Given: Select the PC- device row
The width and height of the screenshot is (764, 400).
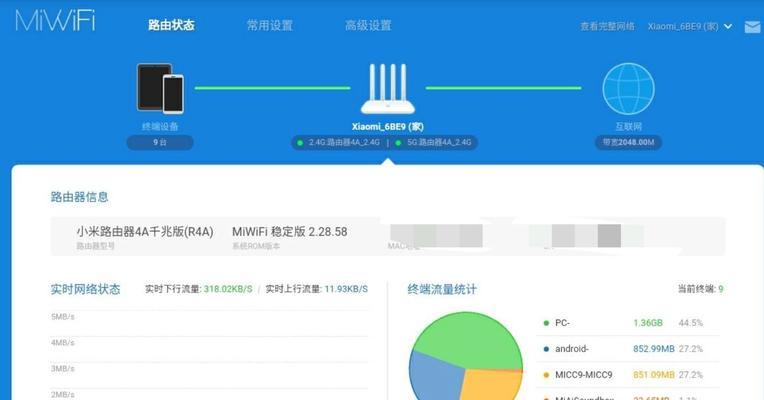Looking at the screenshot, I should (x=629, y=323).
